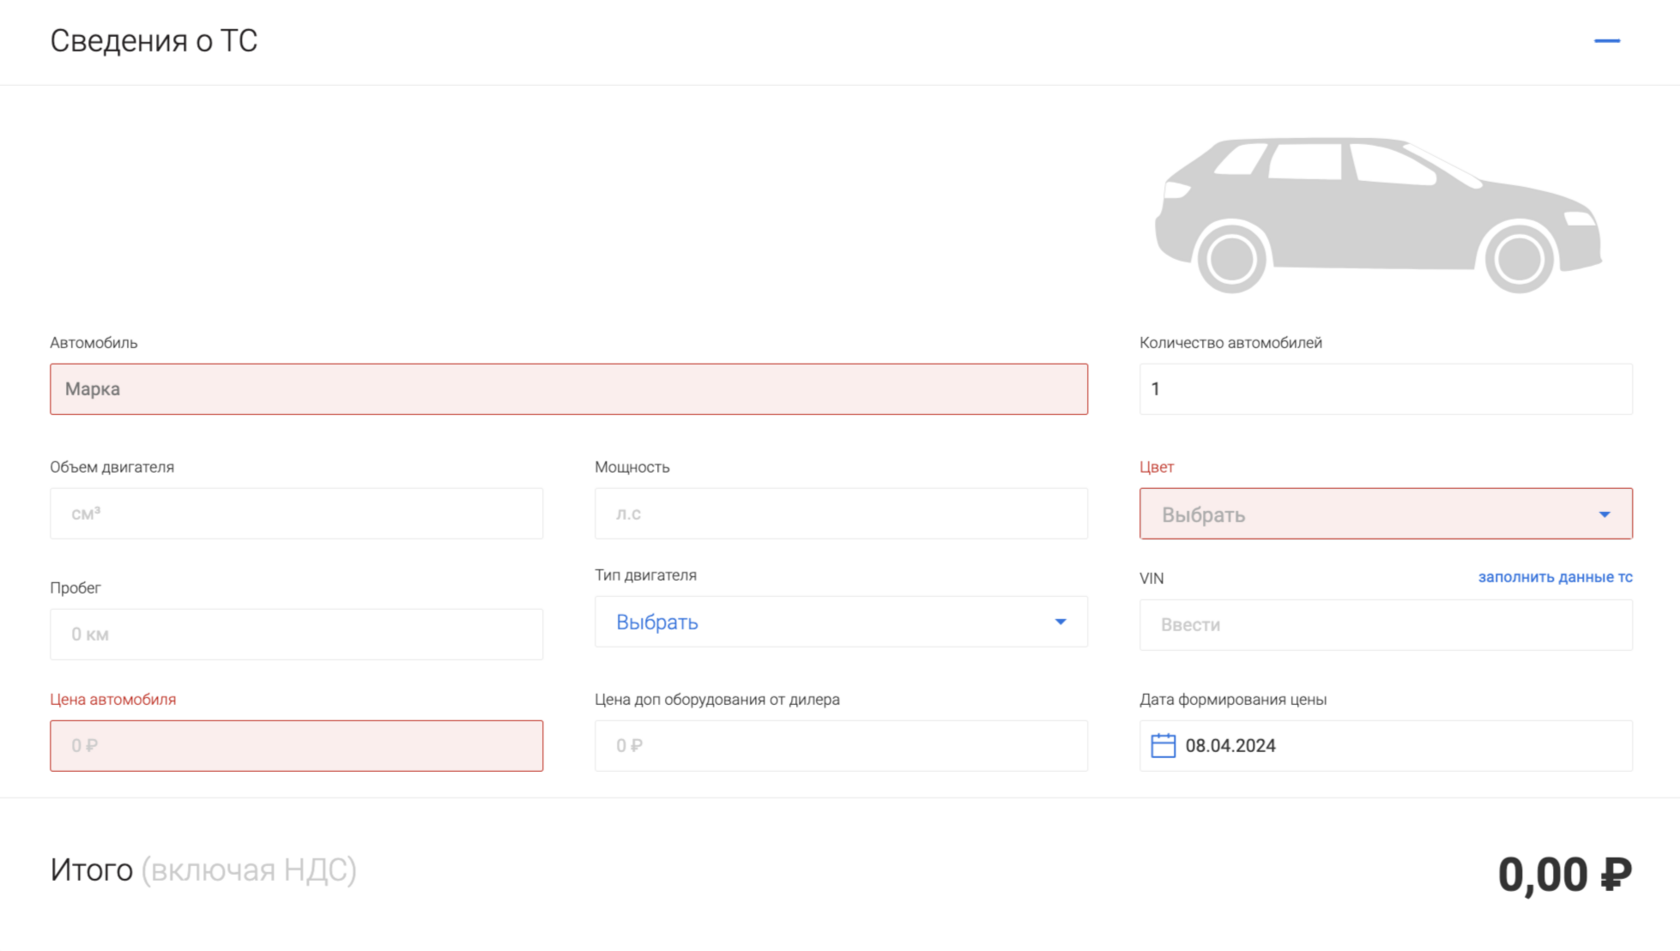Click the Сведения о ТС heading
The image size is (1680, 951).
tap(154, 41)
